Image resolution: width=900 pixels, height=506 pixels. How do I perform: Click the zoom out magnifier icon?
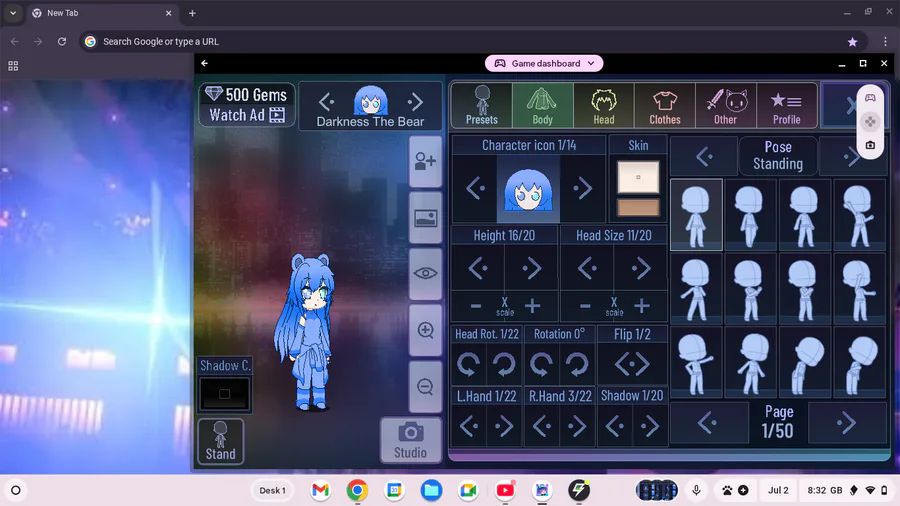coord(425,387)
